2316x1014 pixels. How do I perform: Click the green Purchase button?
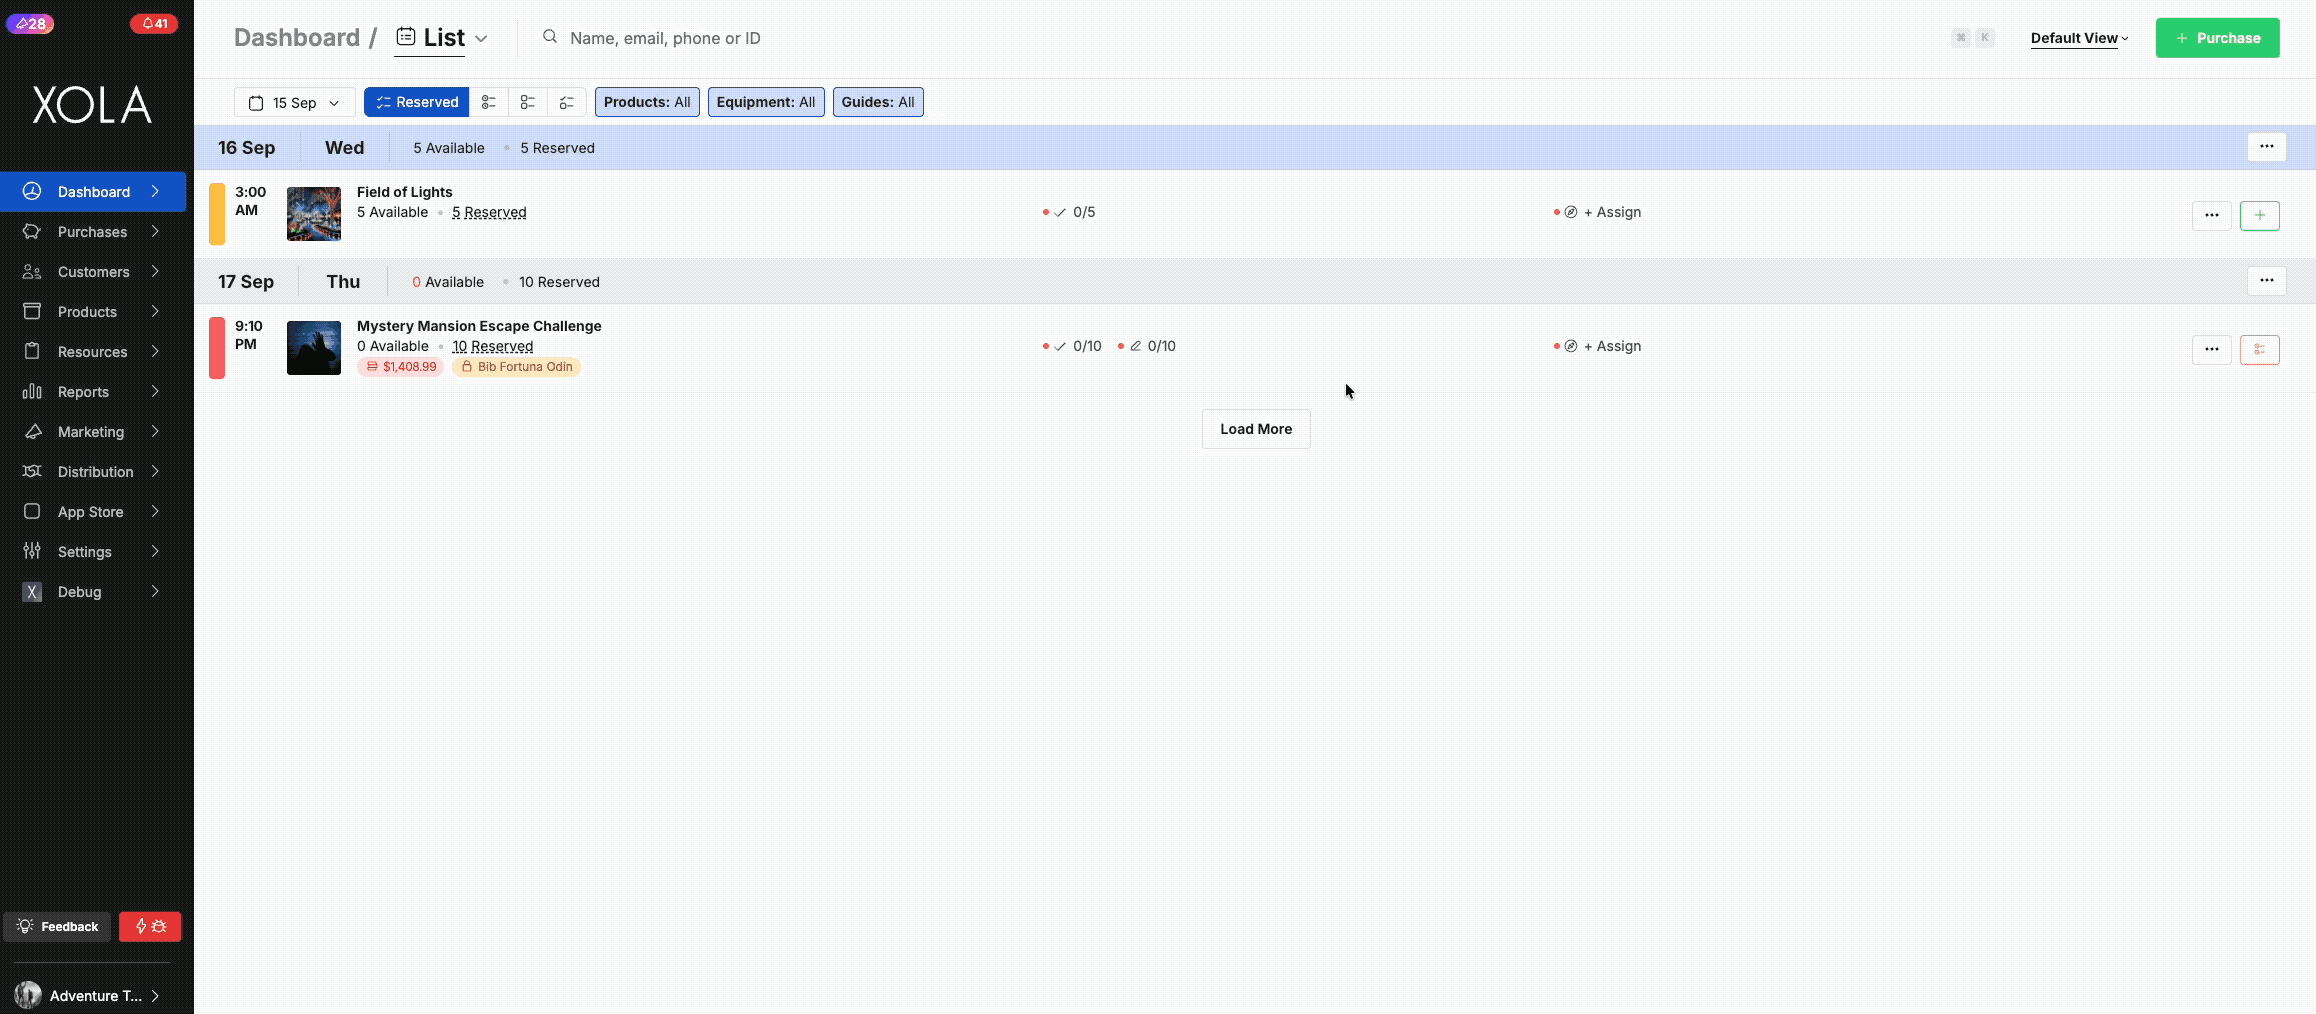pos(2217,38)
